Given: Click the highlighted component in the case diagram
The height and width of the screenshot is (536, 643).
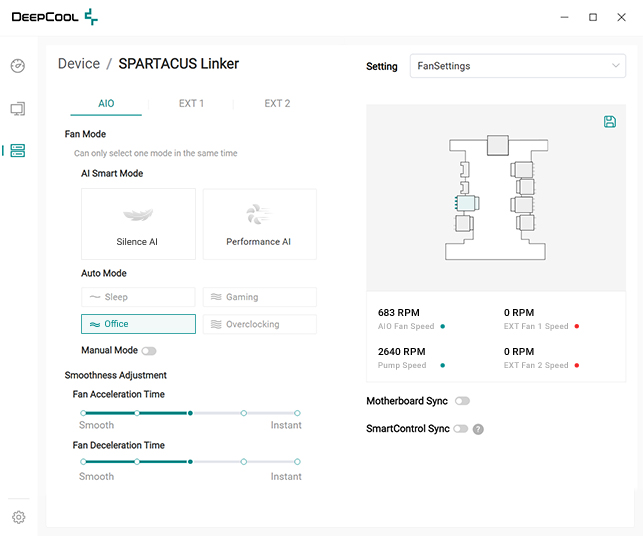Looking at the screenshot, I should click(464, 203).
